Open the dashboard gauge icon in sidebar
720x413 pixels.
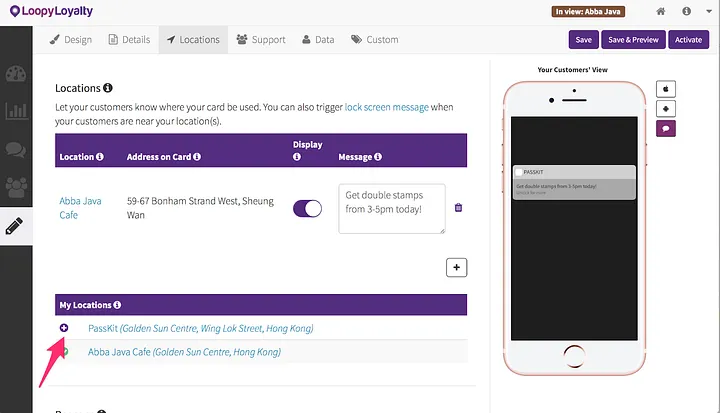coord(16,74)
